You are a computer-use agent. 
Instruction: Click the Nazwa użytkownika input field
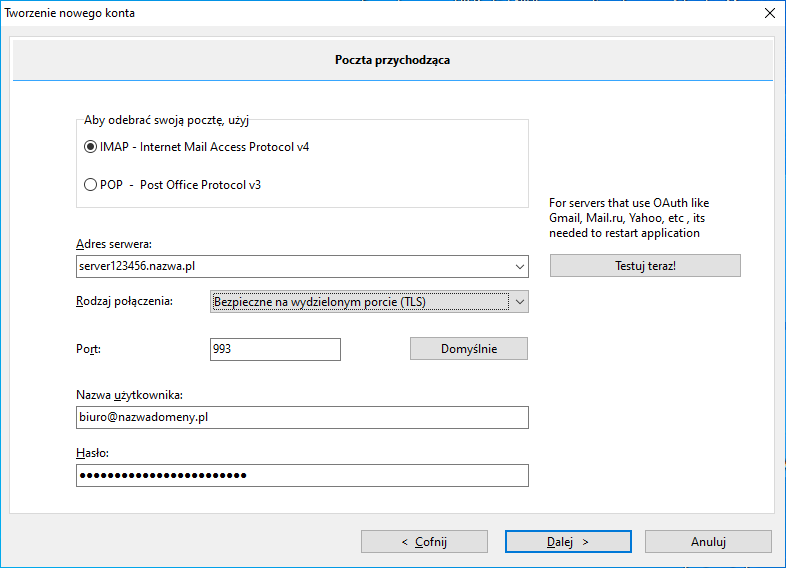click(302, 418)
